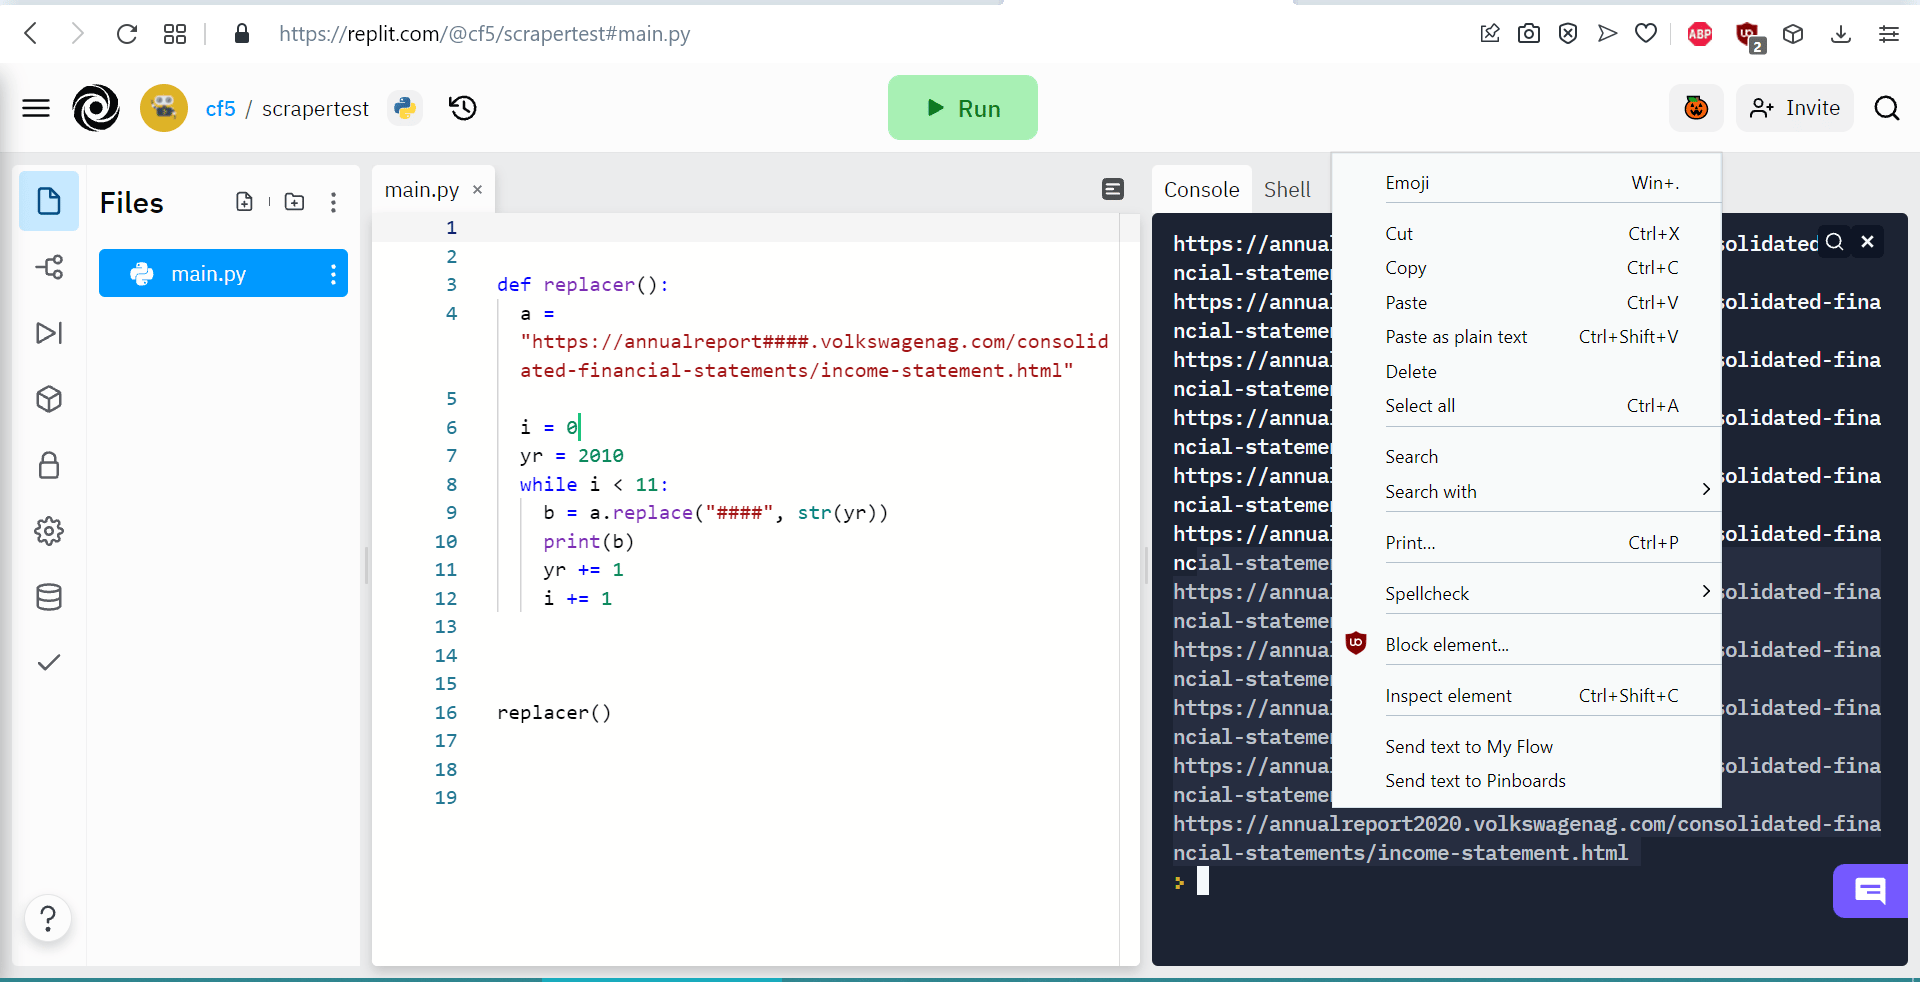Viewport: 1920px width, 982px height.
Task: Click the site security lock icon
Action: [x=241, y=34]
